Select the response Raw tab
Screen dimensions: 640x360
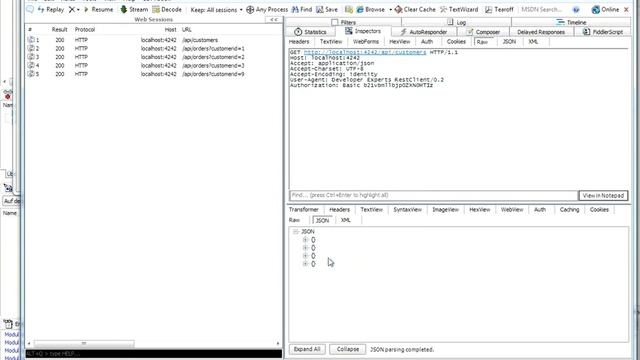tap(294, 220)
